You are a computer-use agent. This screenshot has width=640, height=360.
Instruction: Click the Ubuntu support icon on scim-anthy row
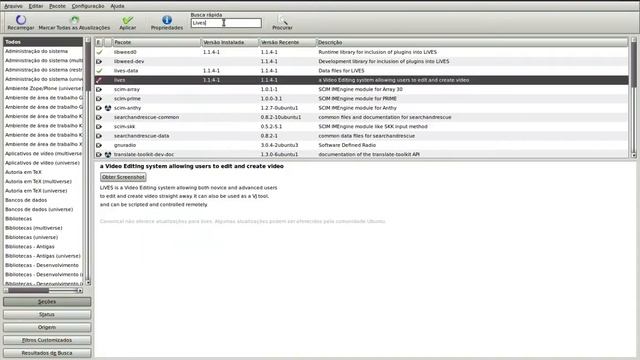coord(108,108)
